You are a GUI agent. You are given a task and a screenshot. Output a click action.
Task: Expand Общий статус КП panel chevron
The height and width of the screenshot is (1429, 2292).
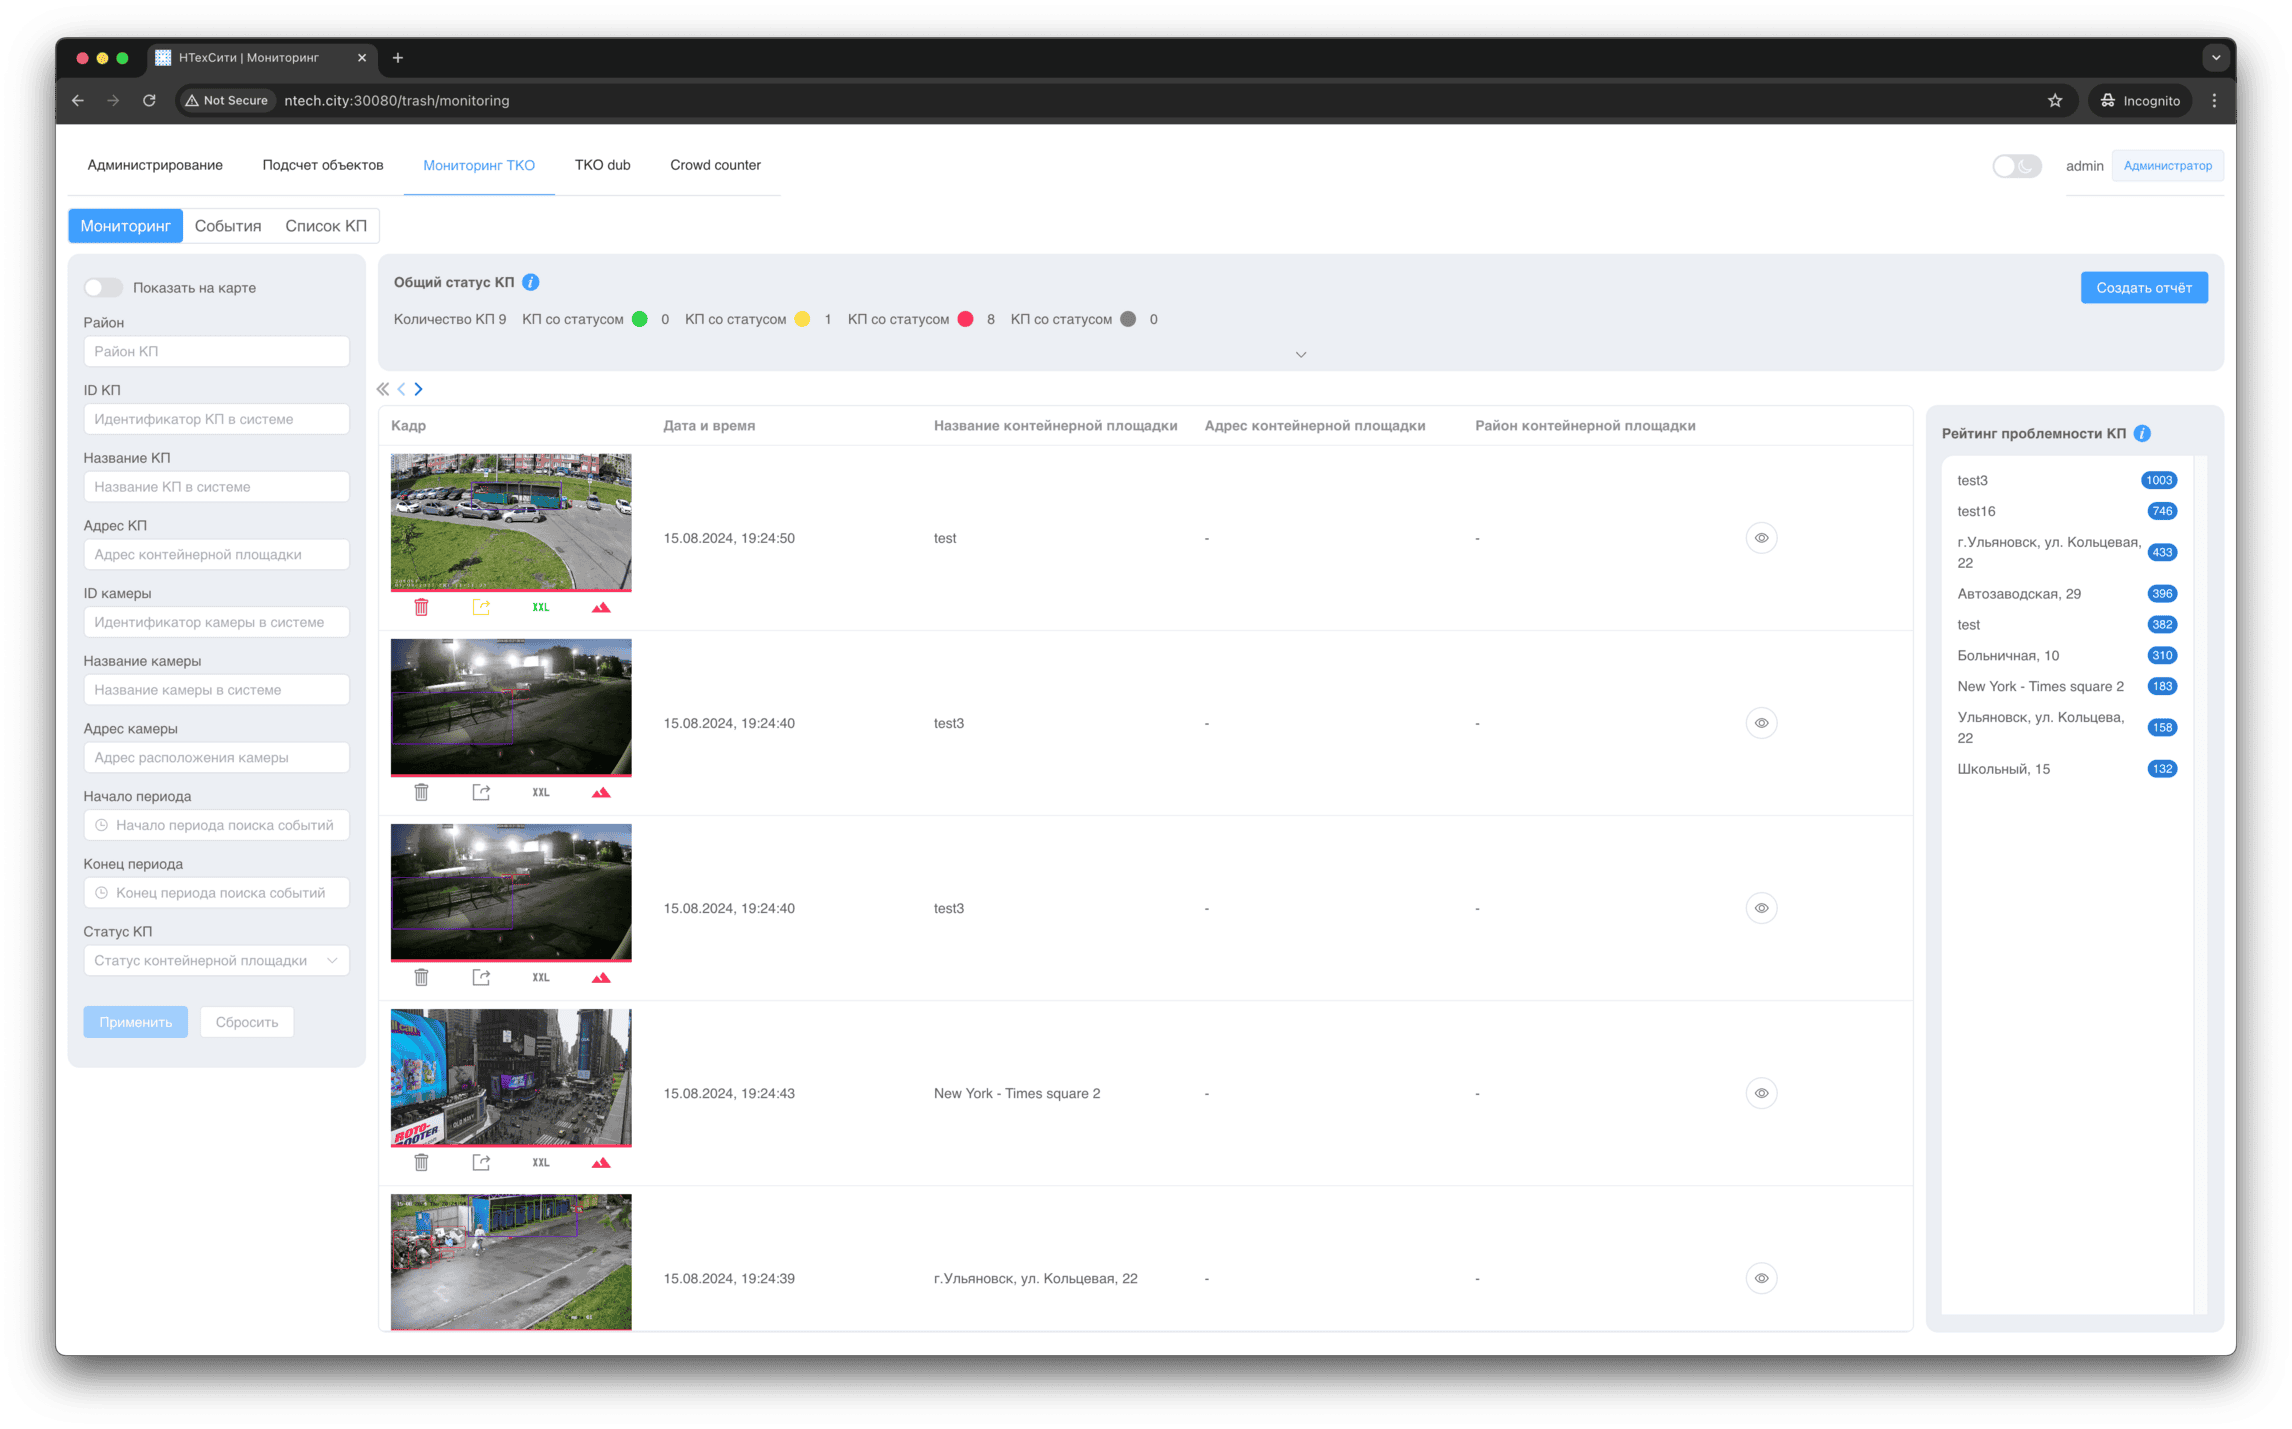click(x=1300, y=354)
